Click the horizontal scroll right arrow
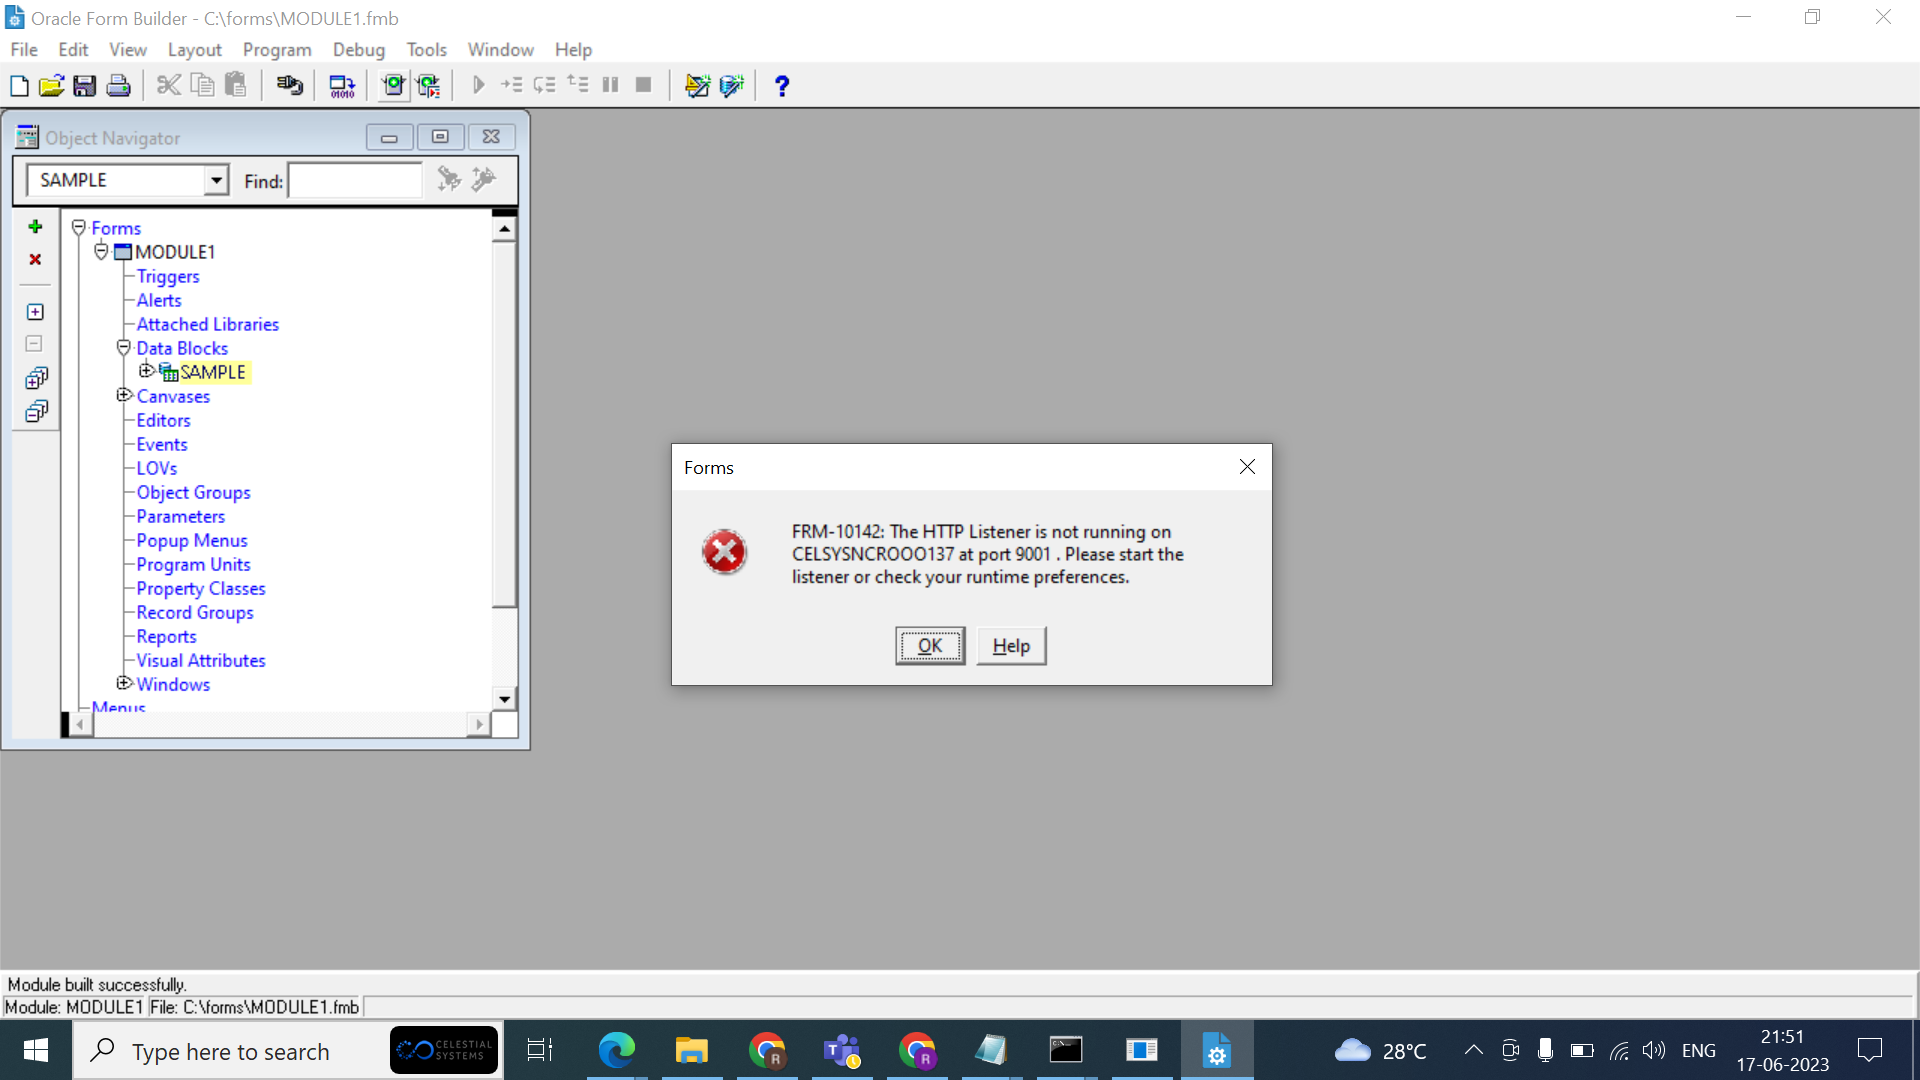This screenshot has width=1920, height=1080. click(479, 724)
